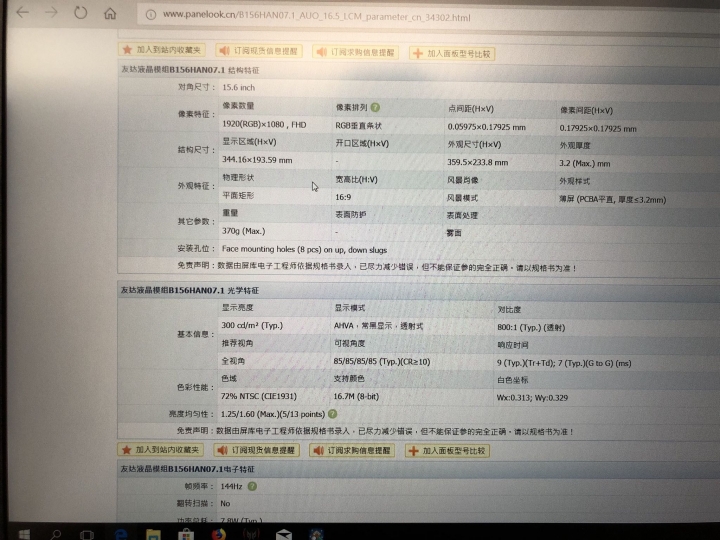The image size is (720, 540).
Task: Open the taskbar search icon
Action: point(56,534)
